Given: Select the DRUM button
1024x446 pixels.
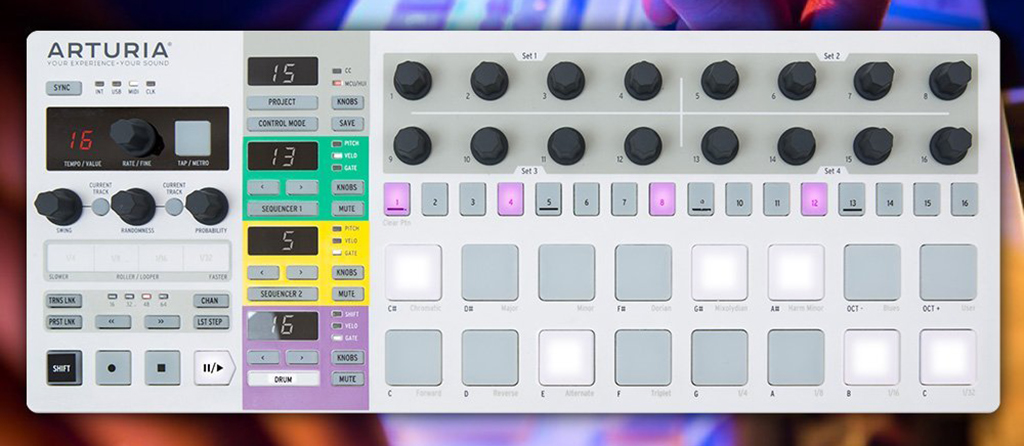Looking at the screenshot, I should 283,379.
